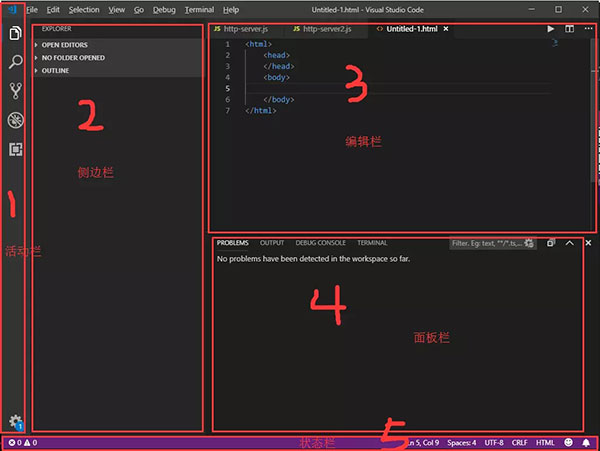Screen dimensions: 600x451
Task: Toggle maximized panel size with chevron
Action: pos(569,243)
